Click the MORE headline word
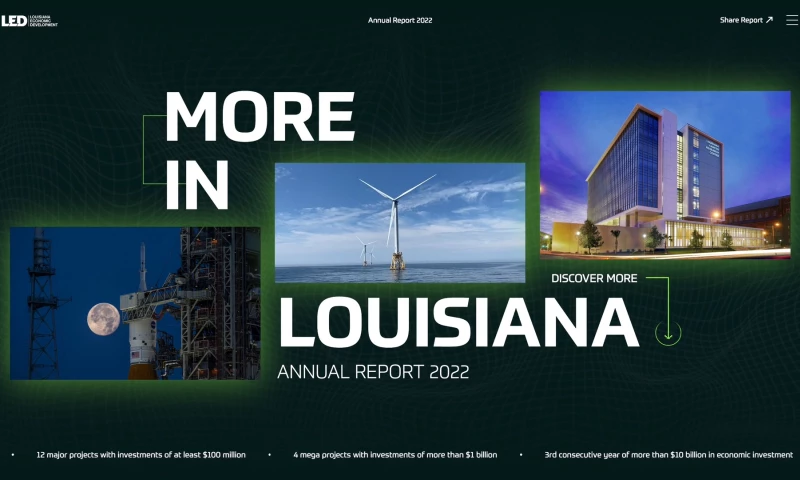The width and height of the screenshot is (800, 480). tap(260, 117)
